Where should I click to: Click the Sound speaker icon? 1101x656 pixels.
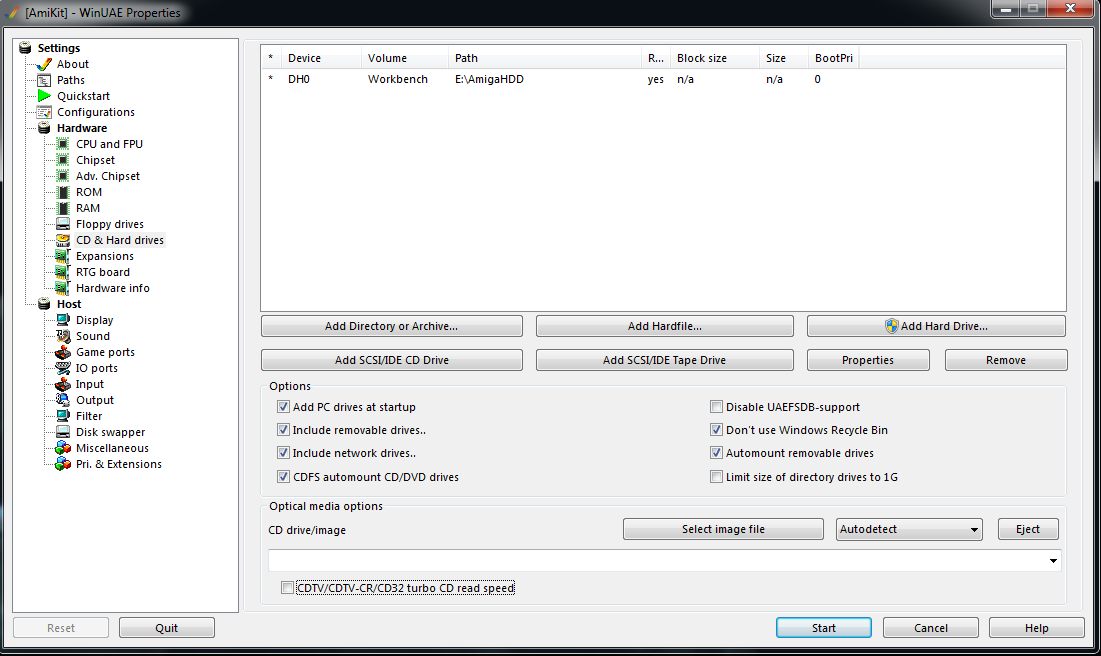click(x=63, y=336)
